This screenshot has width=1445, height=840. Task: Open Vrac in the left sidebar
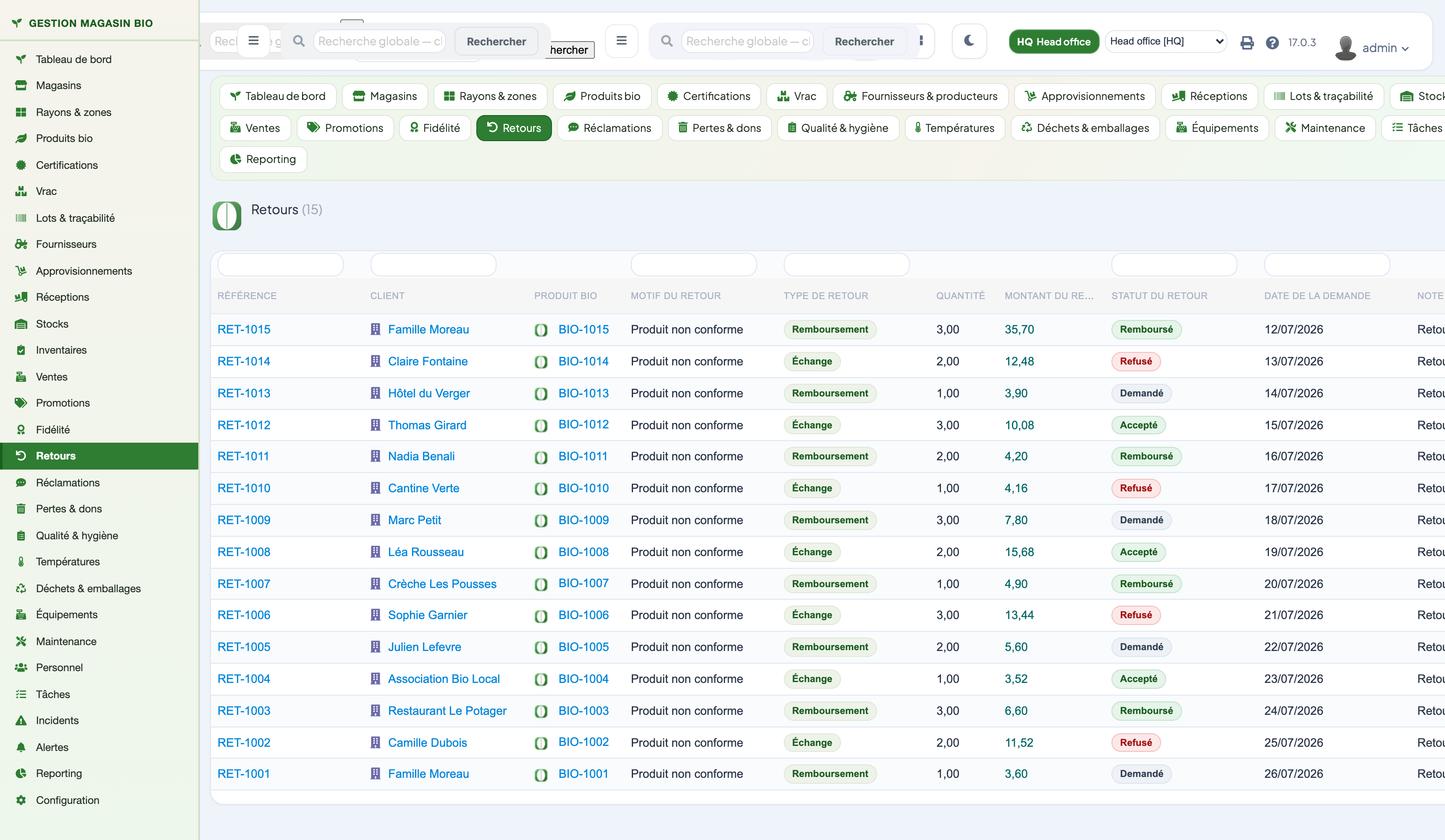click(x=99, y=191)
